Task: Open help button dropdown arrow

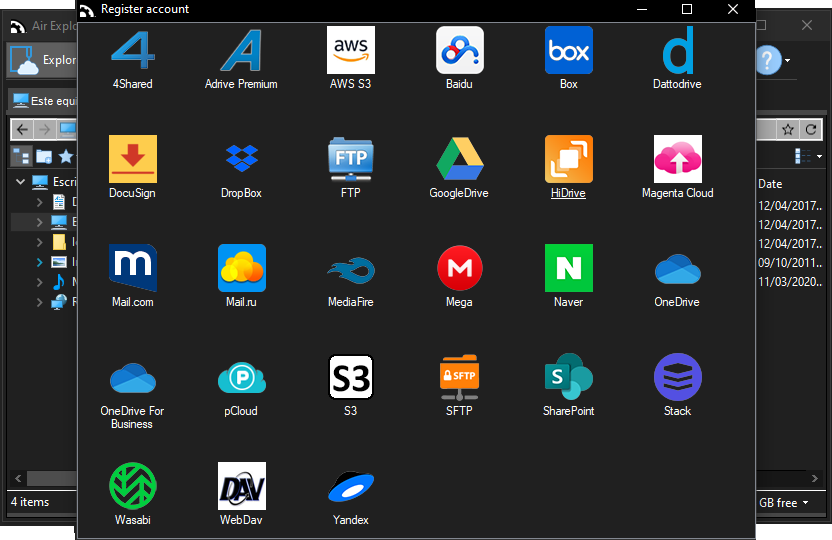Action: (787, 60)
